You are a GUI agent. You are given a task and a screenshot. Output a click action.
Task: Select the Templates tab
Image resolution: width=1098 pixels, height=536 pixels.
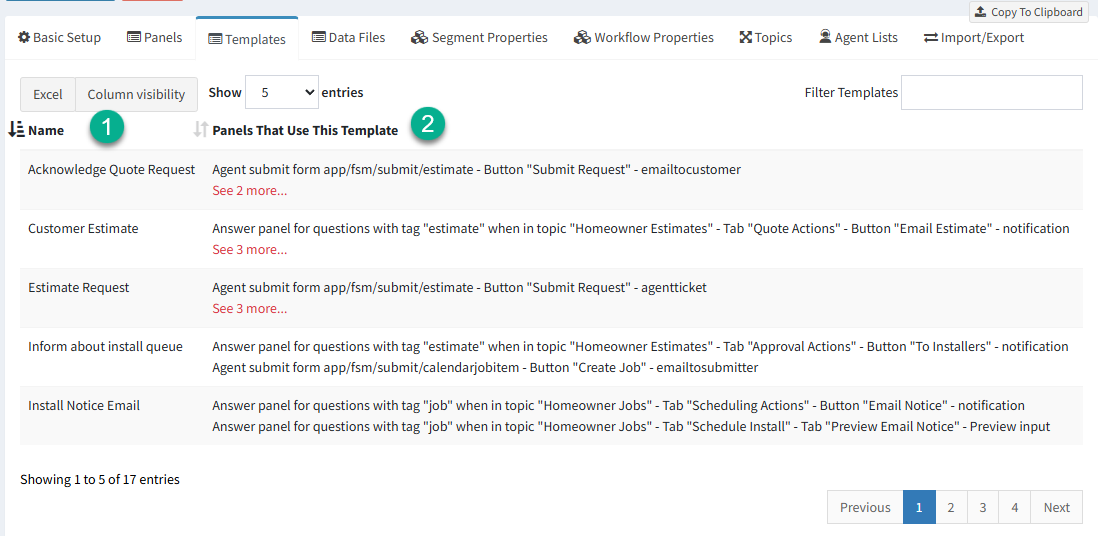[x=247, y=39]
